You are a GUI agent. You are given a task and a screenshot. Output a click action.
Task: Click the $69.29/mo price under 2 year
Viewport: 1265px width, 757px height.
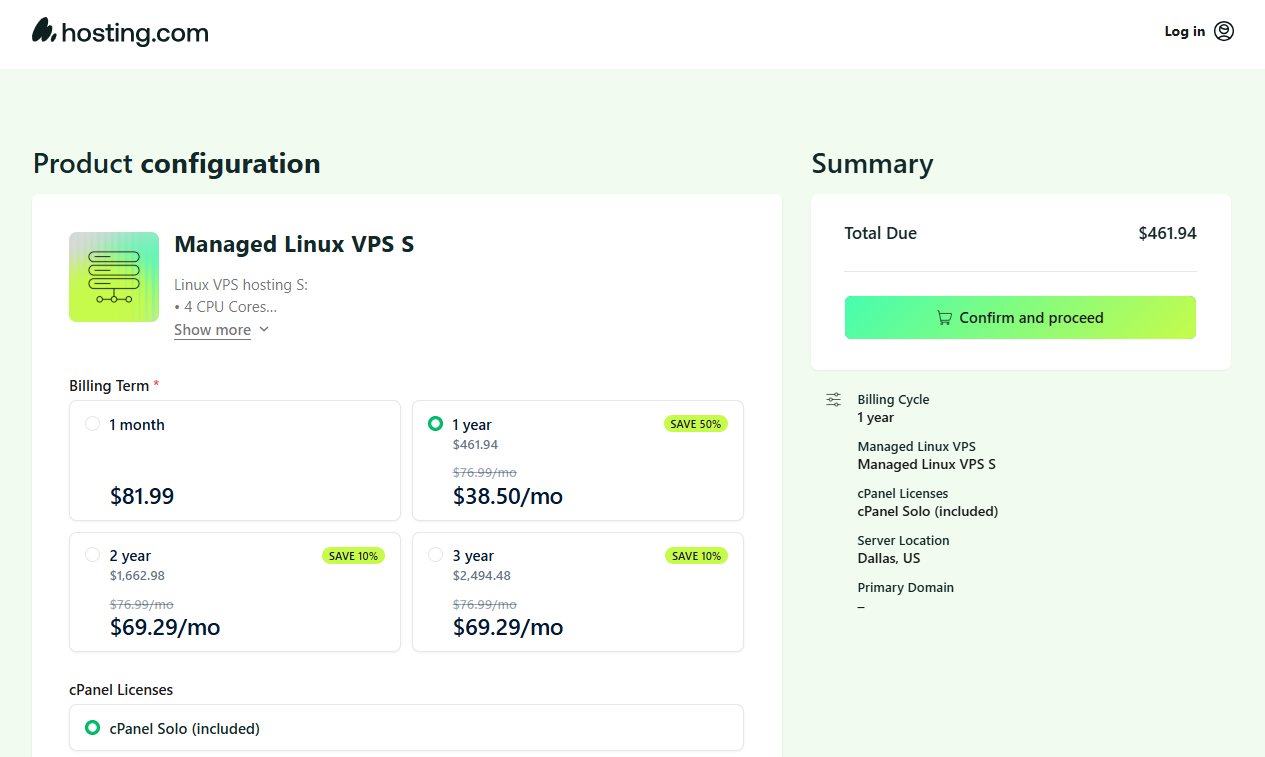pos(165,628)
